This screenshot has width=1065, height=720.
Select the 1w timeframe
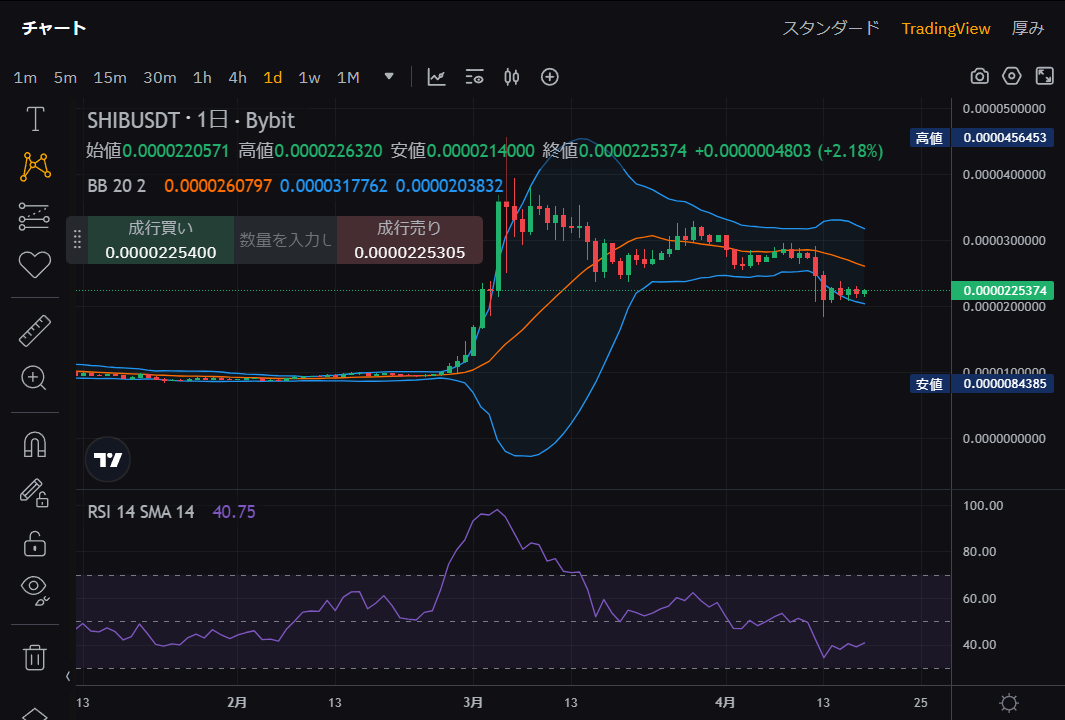click(309, 77)
